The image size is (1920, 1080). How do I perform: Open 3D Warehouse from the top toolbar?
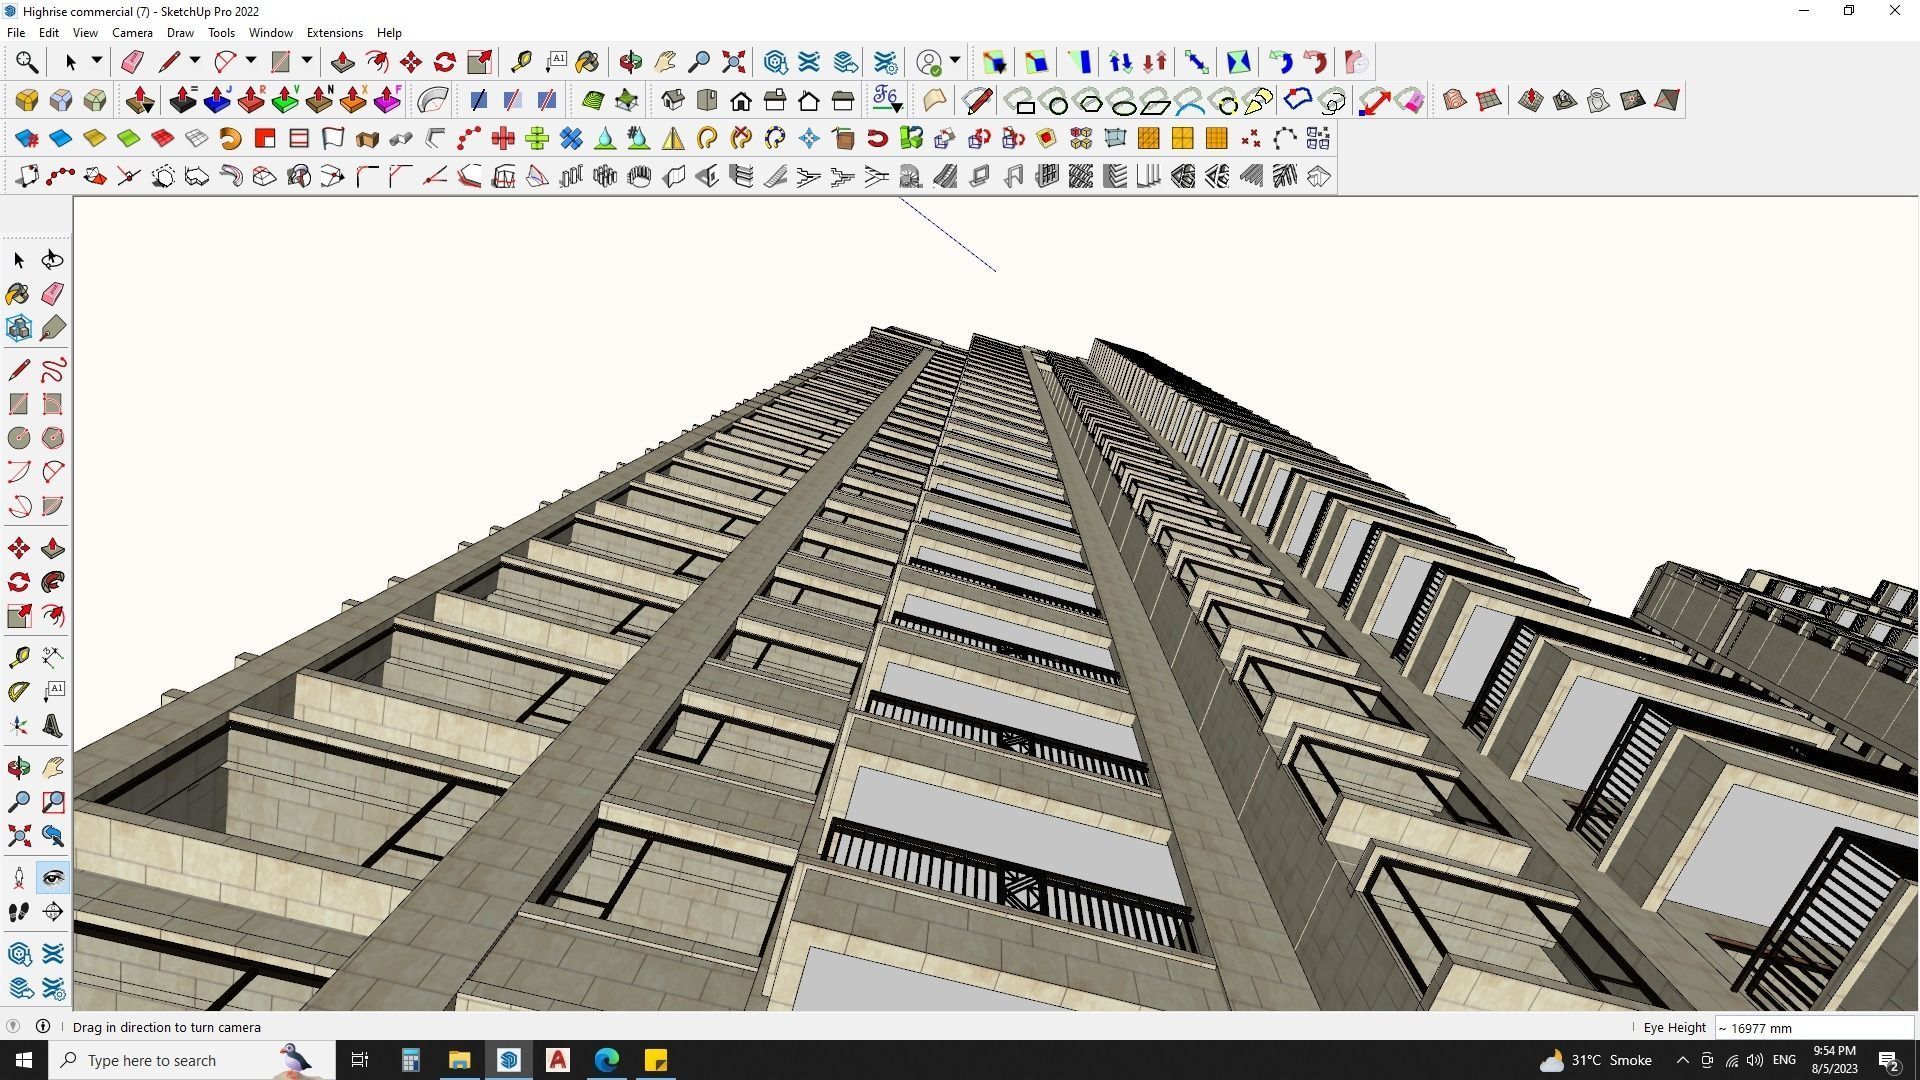tap(776, 62)
